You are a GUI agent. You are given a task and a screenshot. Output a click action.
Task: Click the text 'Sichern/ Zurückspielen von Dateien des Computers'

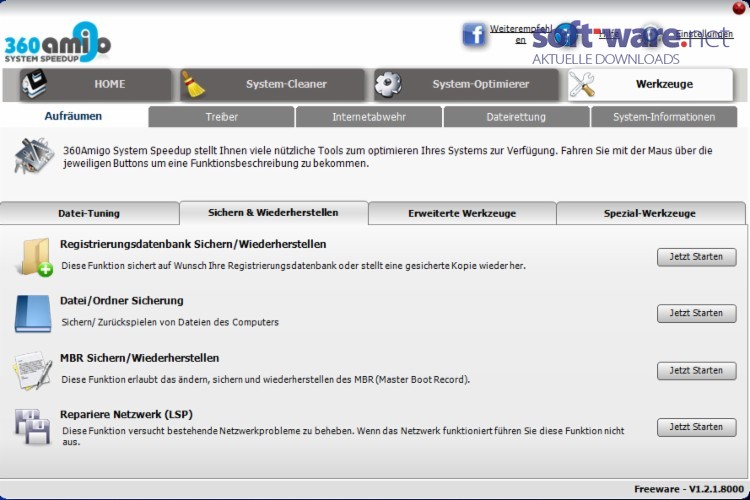[x=170, y=322]
